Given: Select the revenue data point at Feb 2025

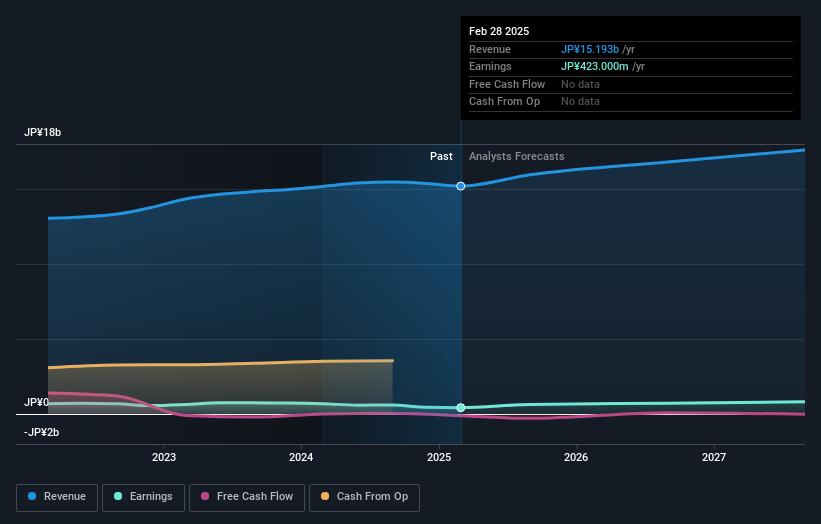Looking at the screenshot, I should [461, 186].
